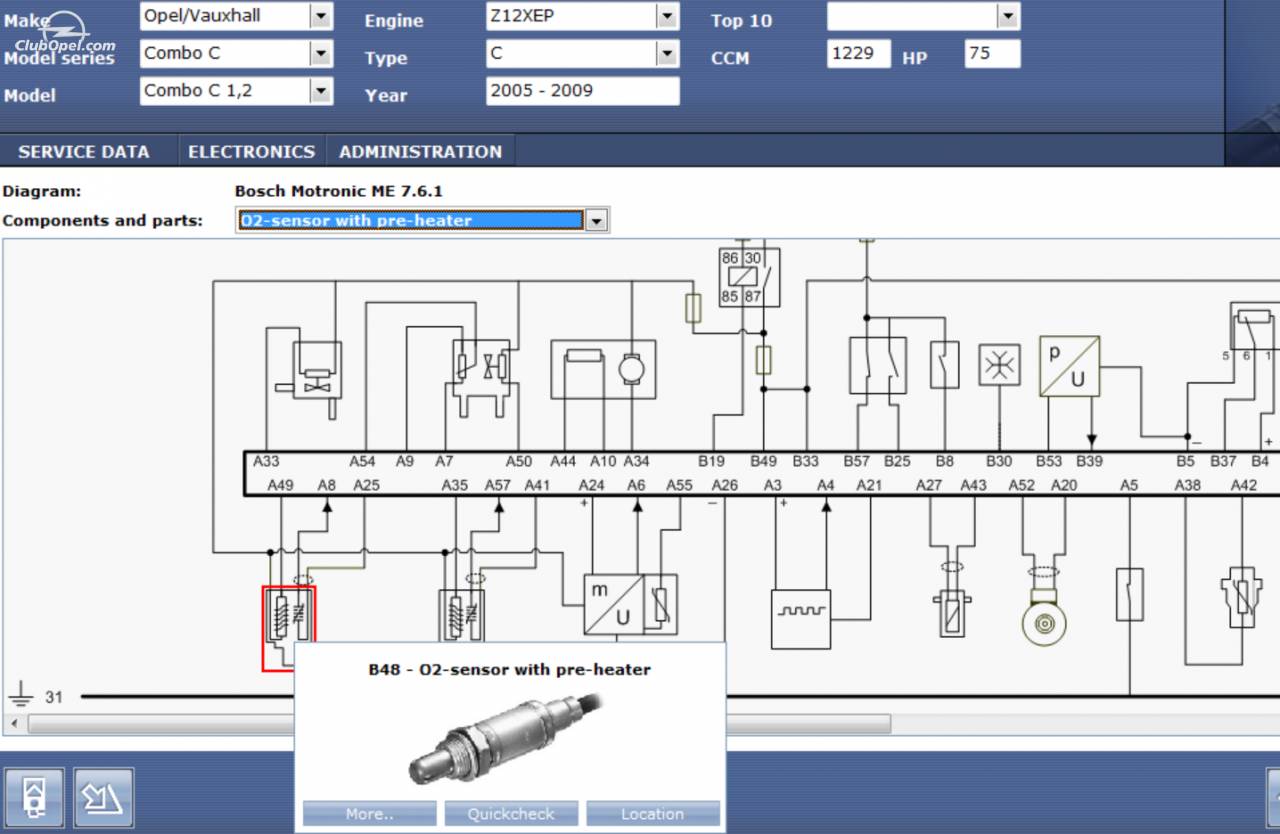The height and width of the screenshot is (834, 1280).
Task: Open the Model dropdown arrow
Action: 321,91
